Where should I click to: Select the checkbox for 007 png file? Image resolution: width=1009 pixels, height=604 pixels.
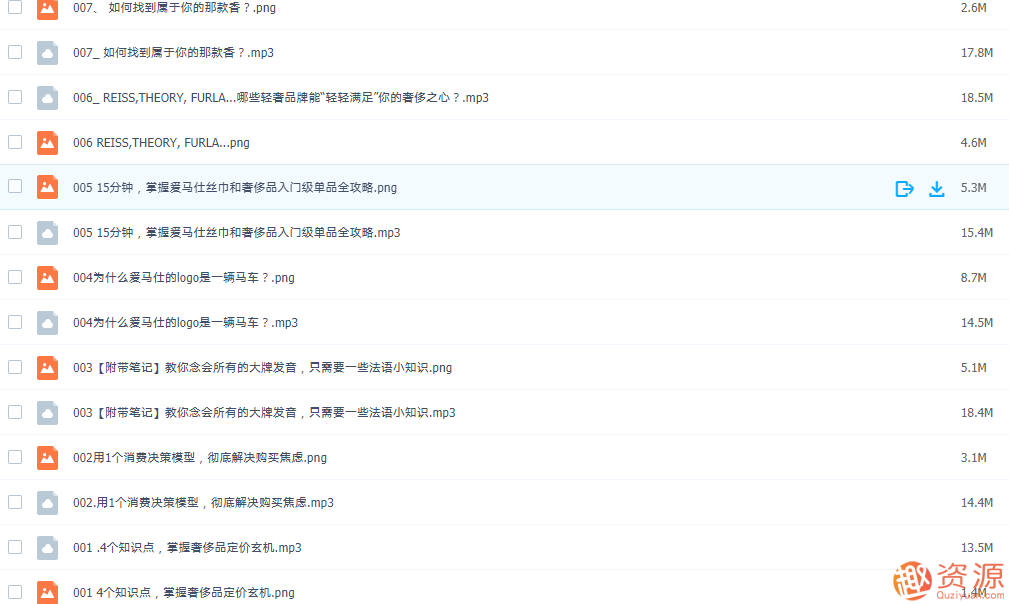[x=14, y=8]
